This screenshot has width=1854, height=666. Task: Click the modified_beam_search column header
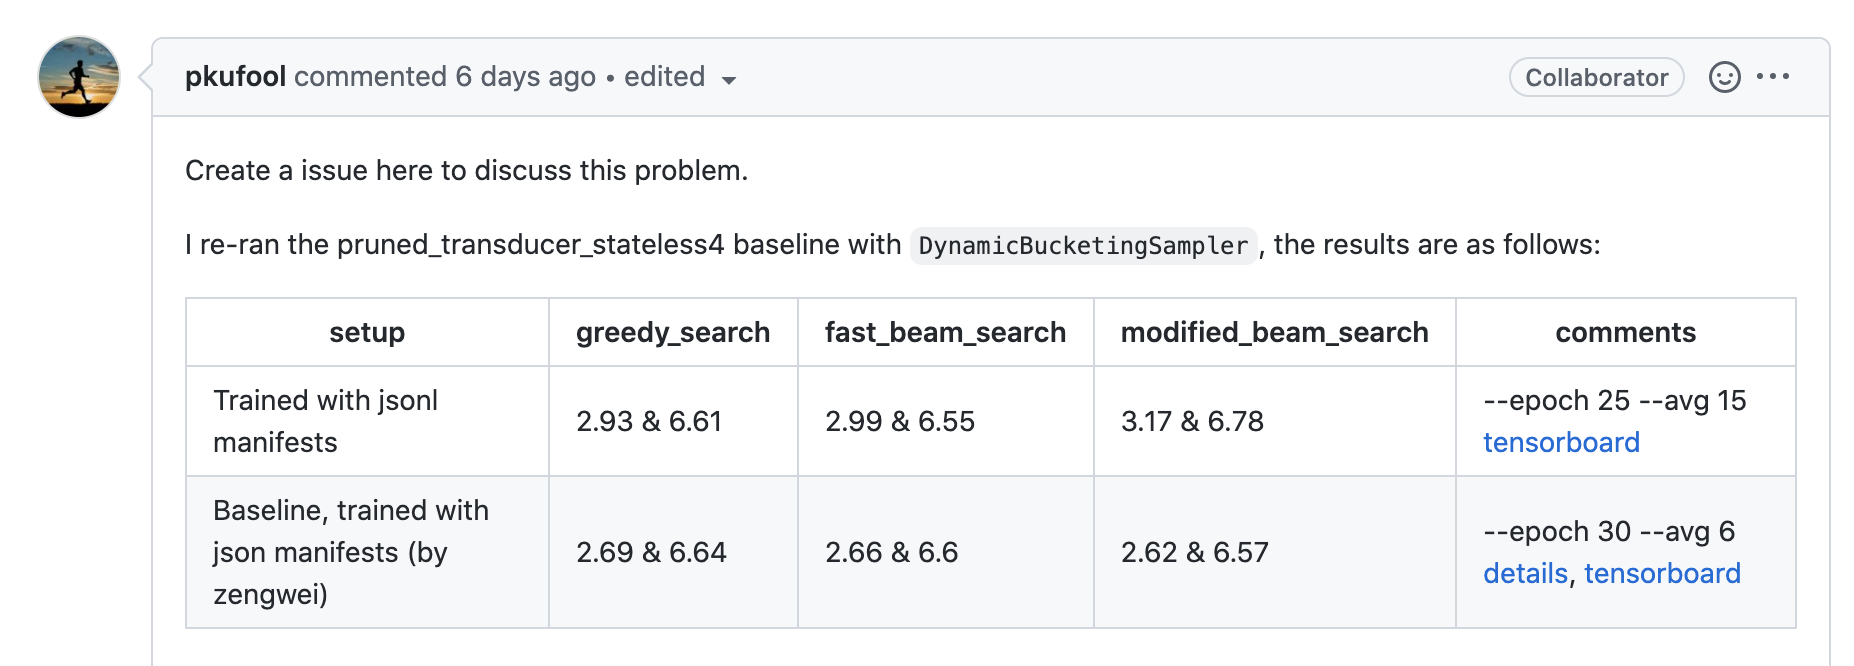point(1274,332)
